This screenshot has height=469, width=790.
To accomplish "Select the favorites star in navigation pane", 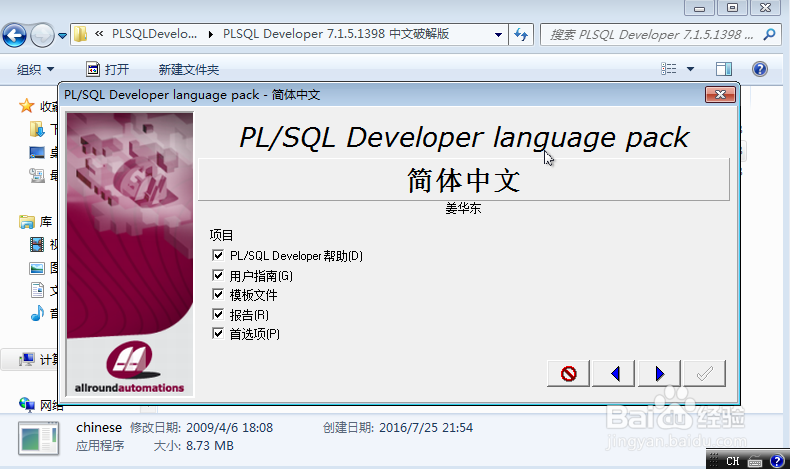I will pos(26,106).
